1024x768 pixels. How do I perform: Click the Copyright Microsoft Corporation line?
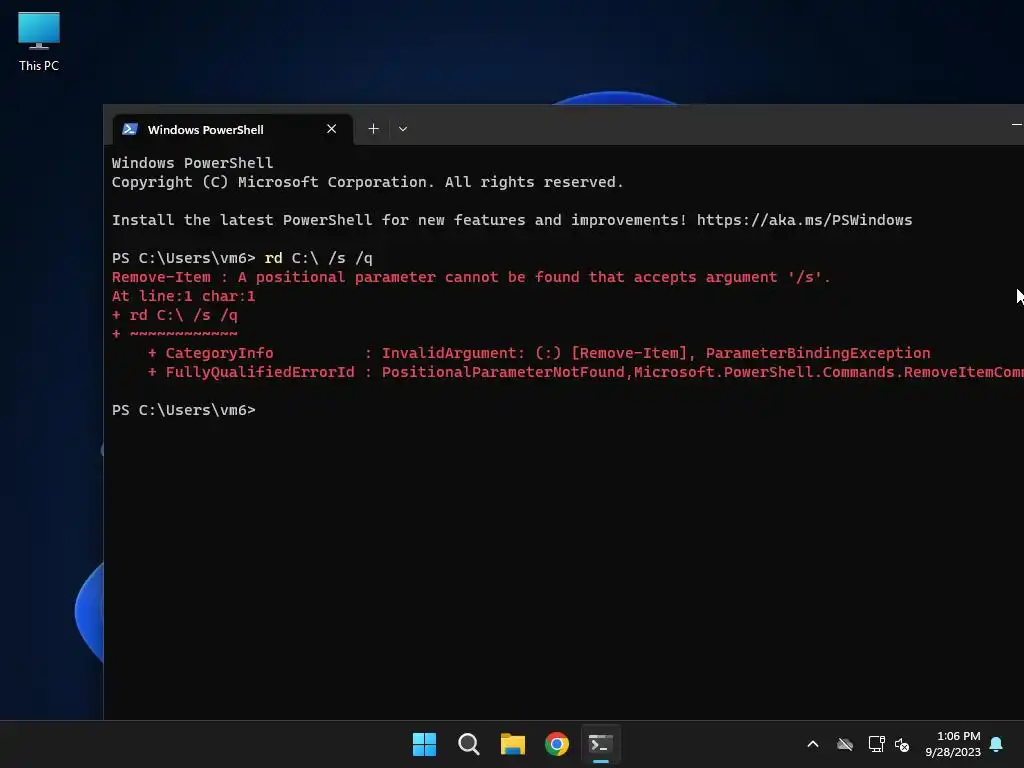(x=368, y=182)
